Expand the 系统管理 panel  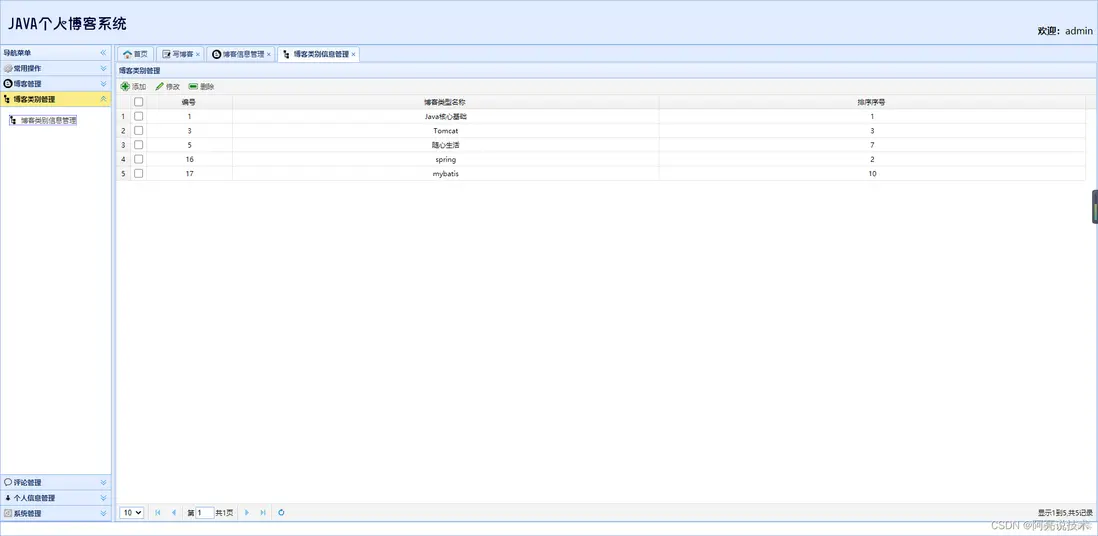[103, 513]
